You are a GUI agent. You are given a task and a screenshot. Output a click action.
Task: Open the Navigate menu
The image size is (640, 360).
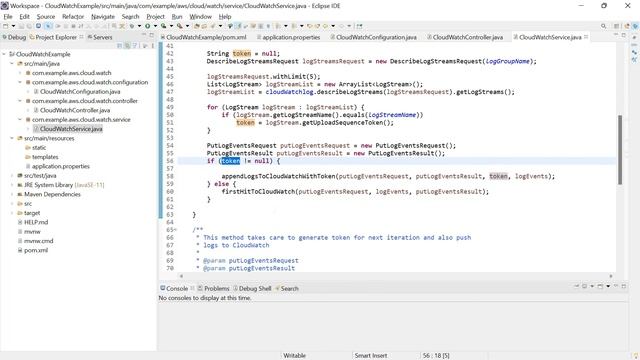point(103,16)
